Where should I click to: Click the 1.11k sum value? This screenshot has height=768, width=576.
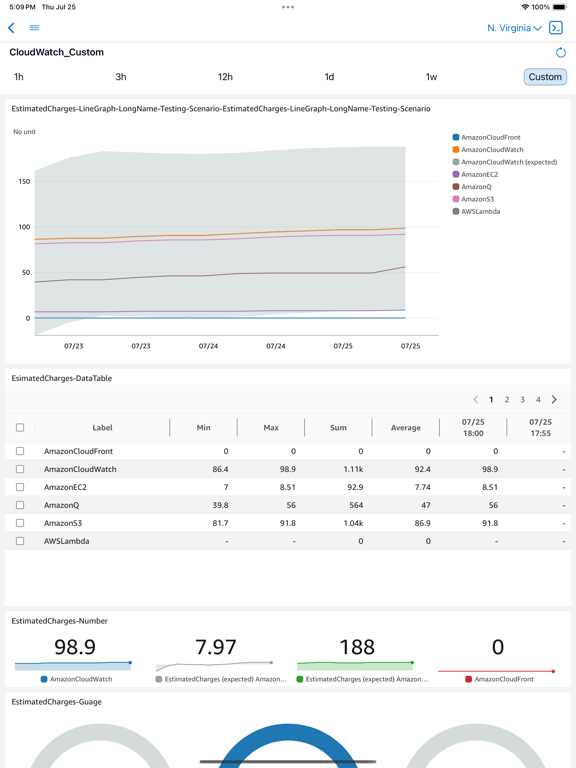coord(353,469)
